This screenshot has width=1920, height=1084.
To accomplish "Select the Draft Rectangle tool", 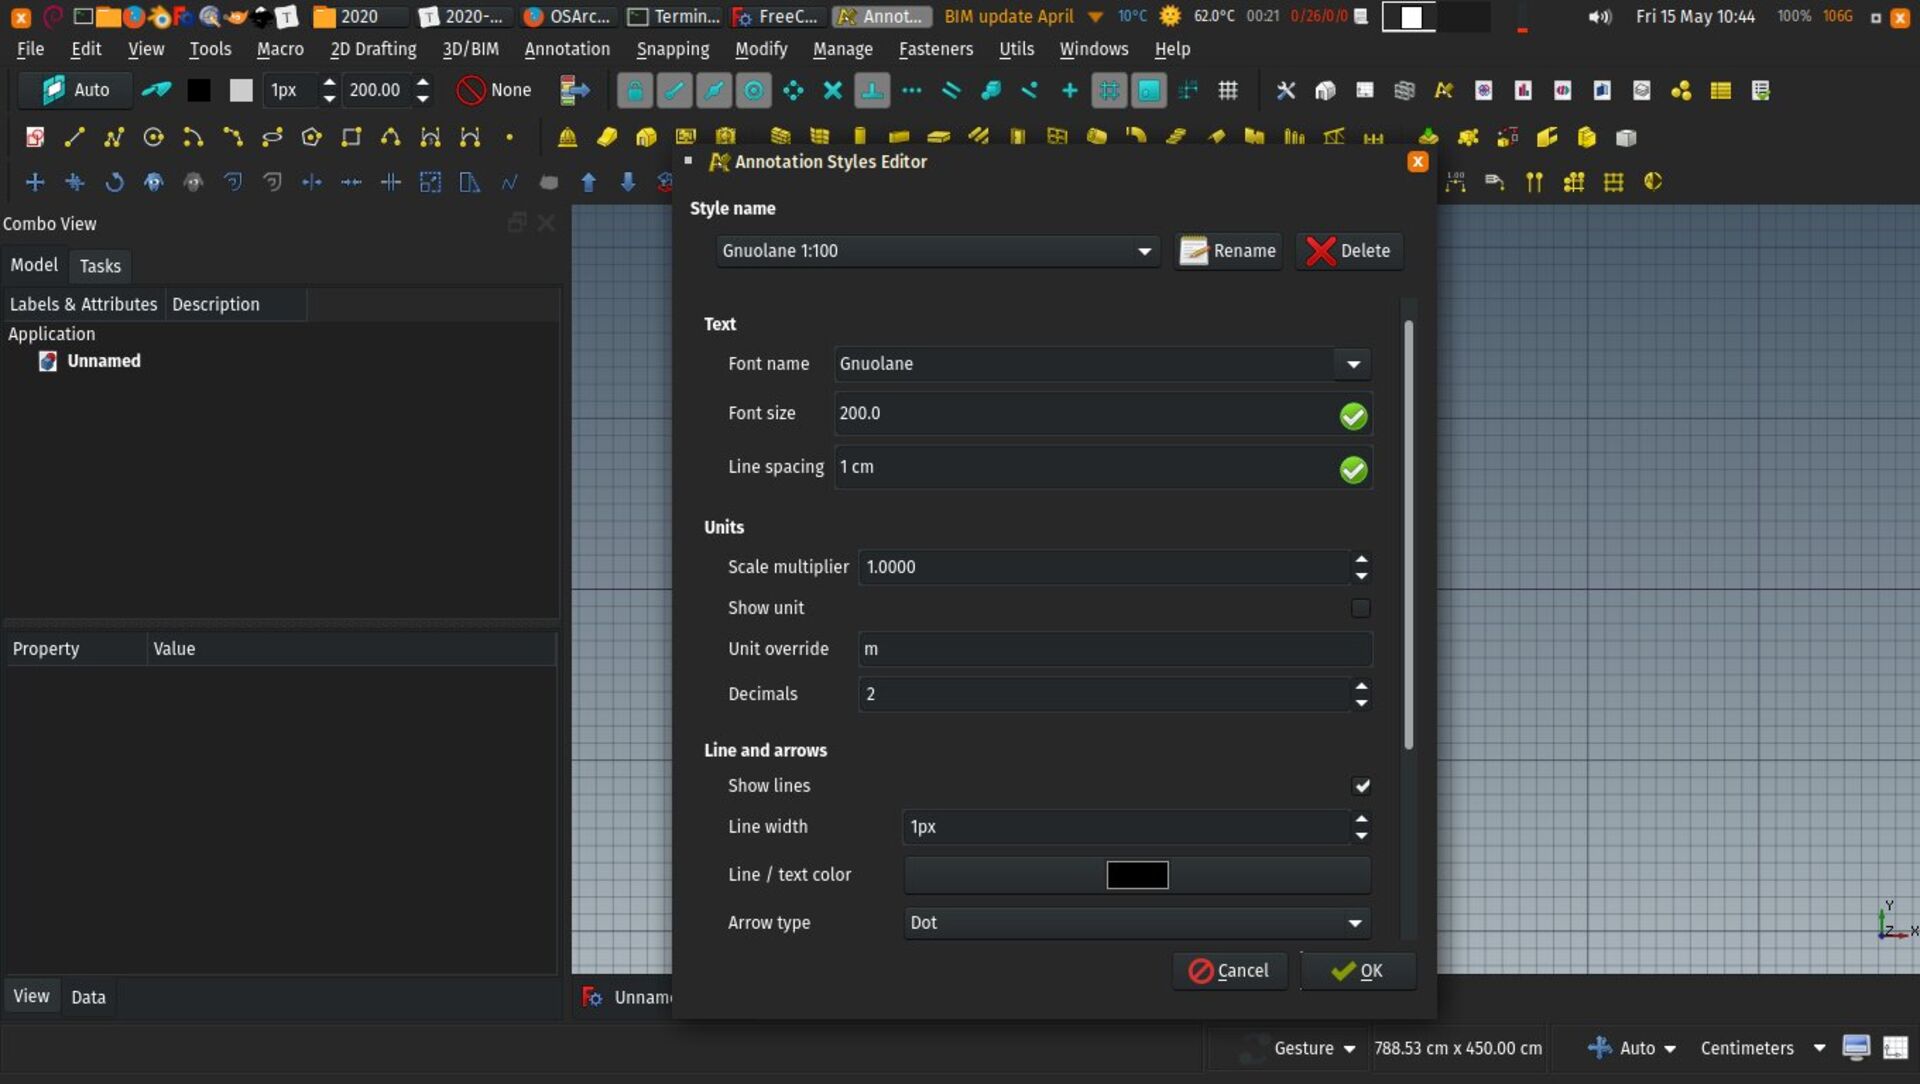I will (x=351, y=137).
